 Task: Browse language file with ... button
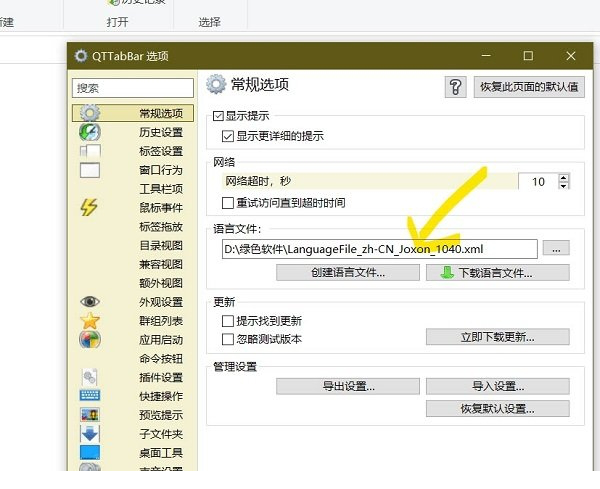556,248
